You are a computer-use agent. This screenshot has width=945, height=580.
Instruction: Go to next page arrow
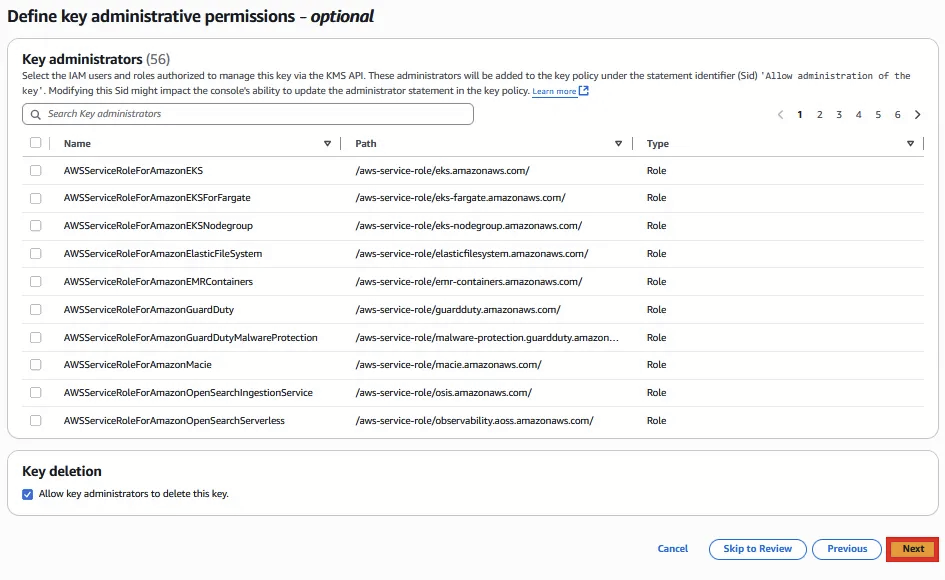click(917, 115)
